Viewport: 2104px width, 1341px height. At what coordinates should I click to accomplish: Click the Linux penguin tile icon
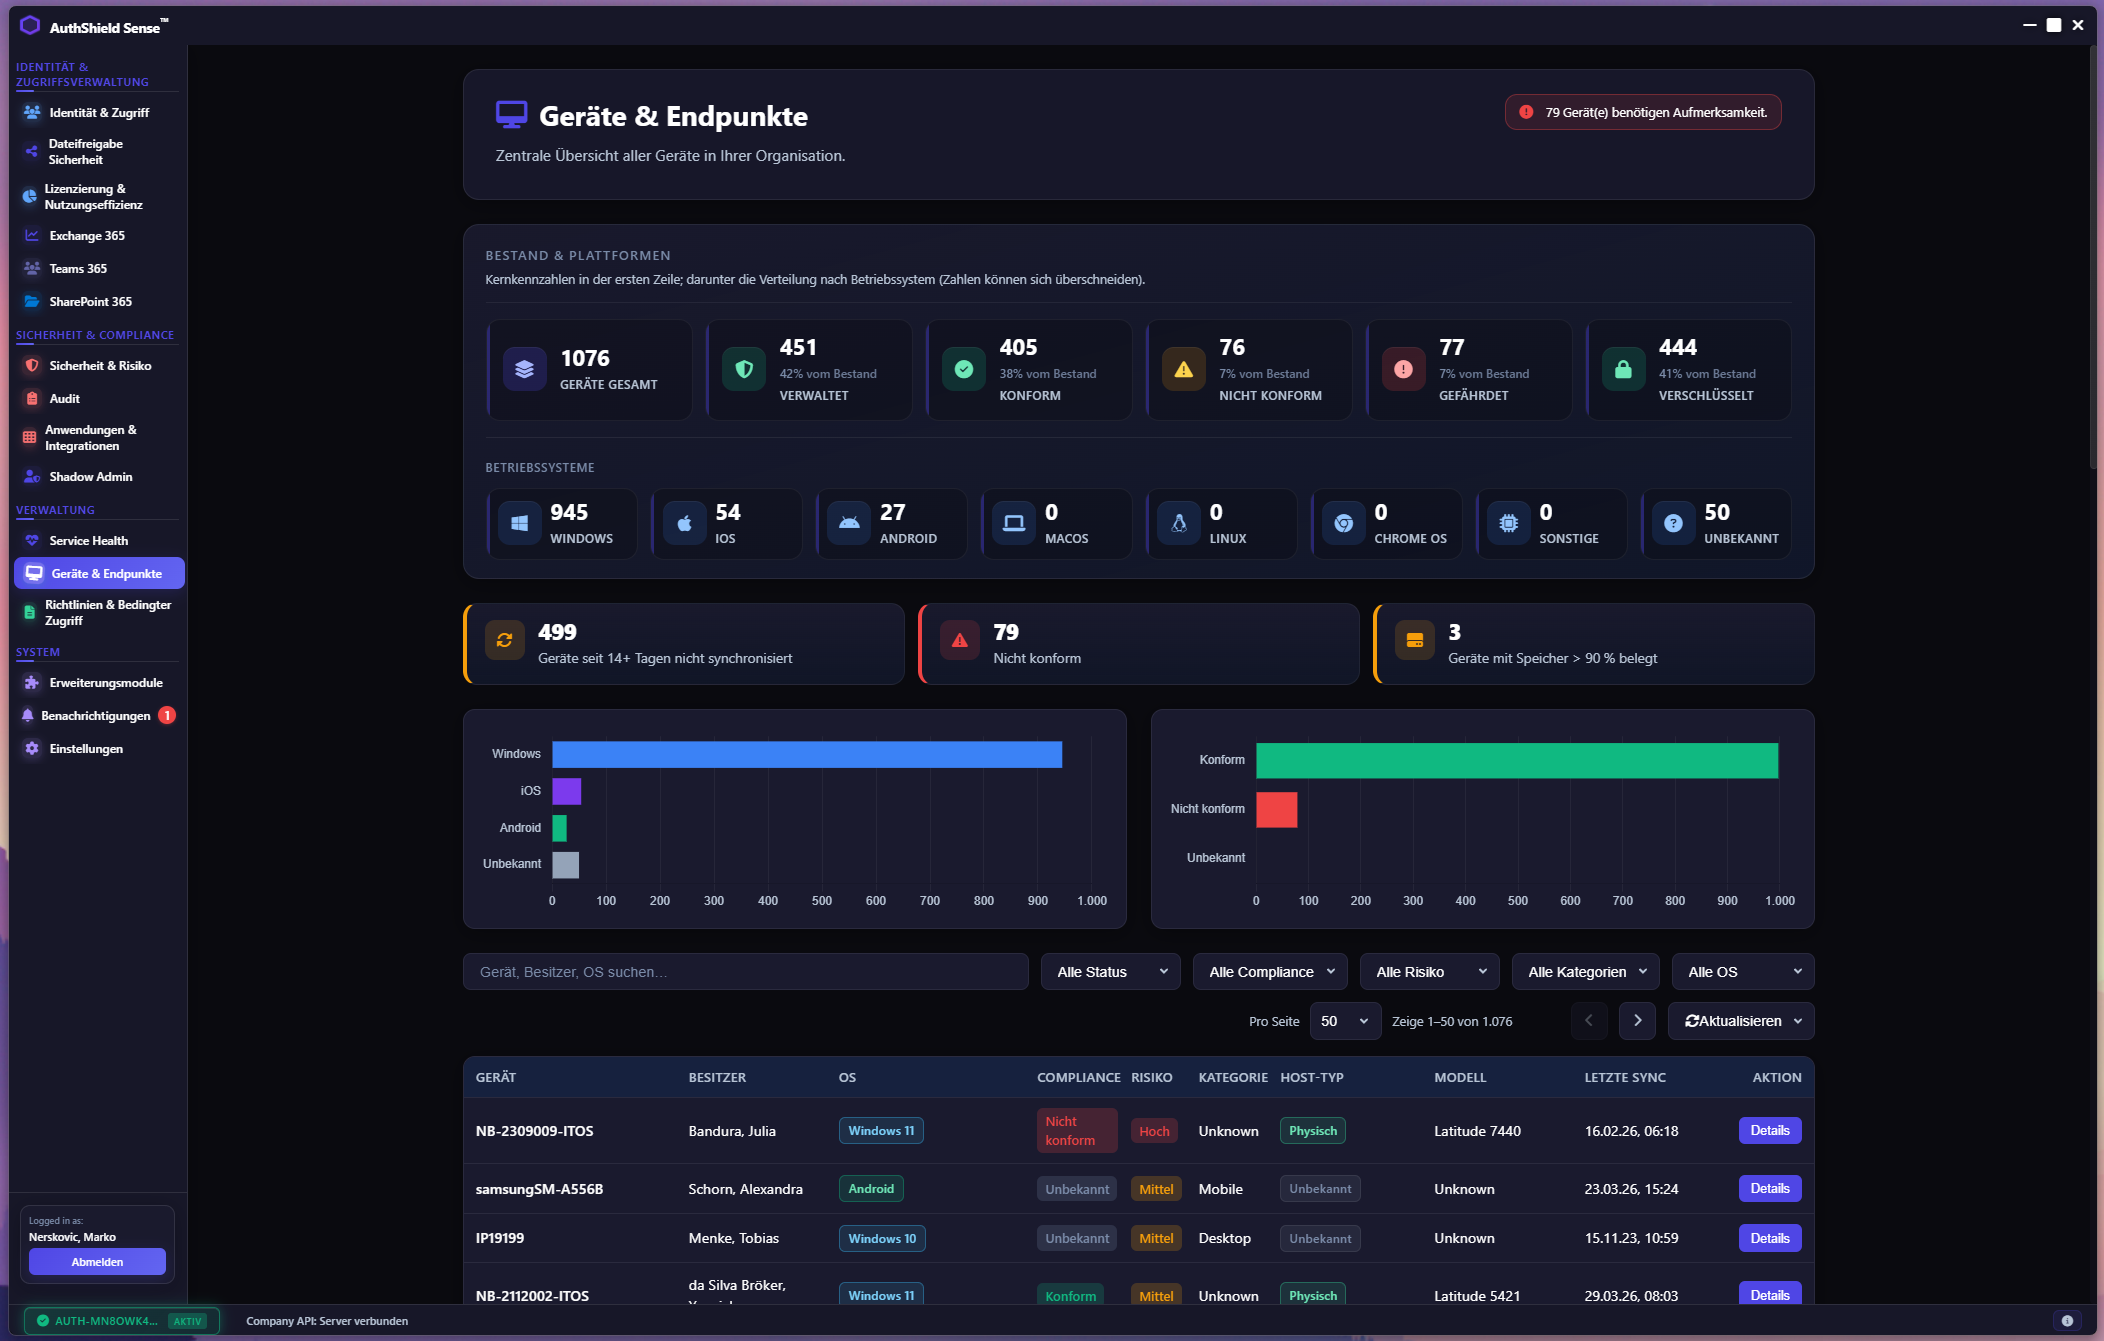coord(1179,523)
